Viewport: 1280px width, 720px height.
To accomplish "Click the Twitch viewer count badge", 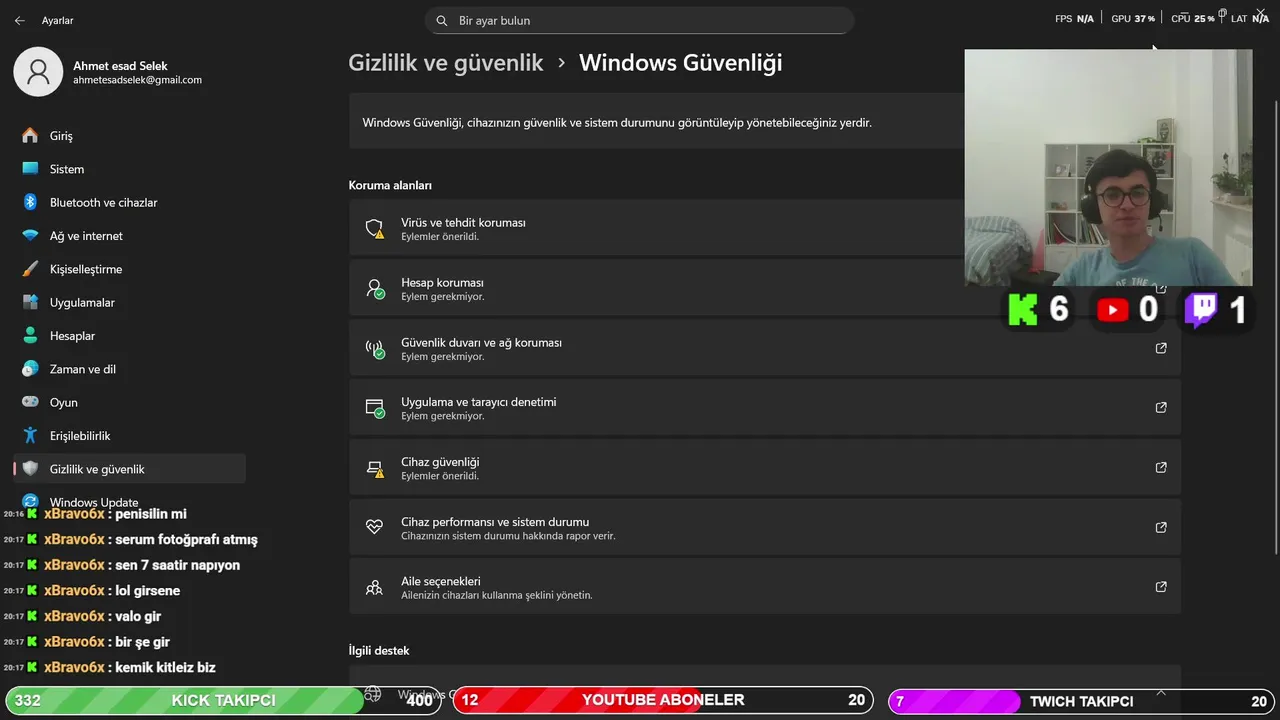I will (x=1215, y=310).
